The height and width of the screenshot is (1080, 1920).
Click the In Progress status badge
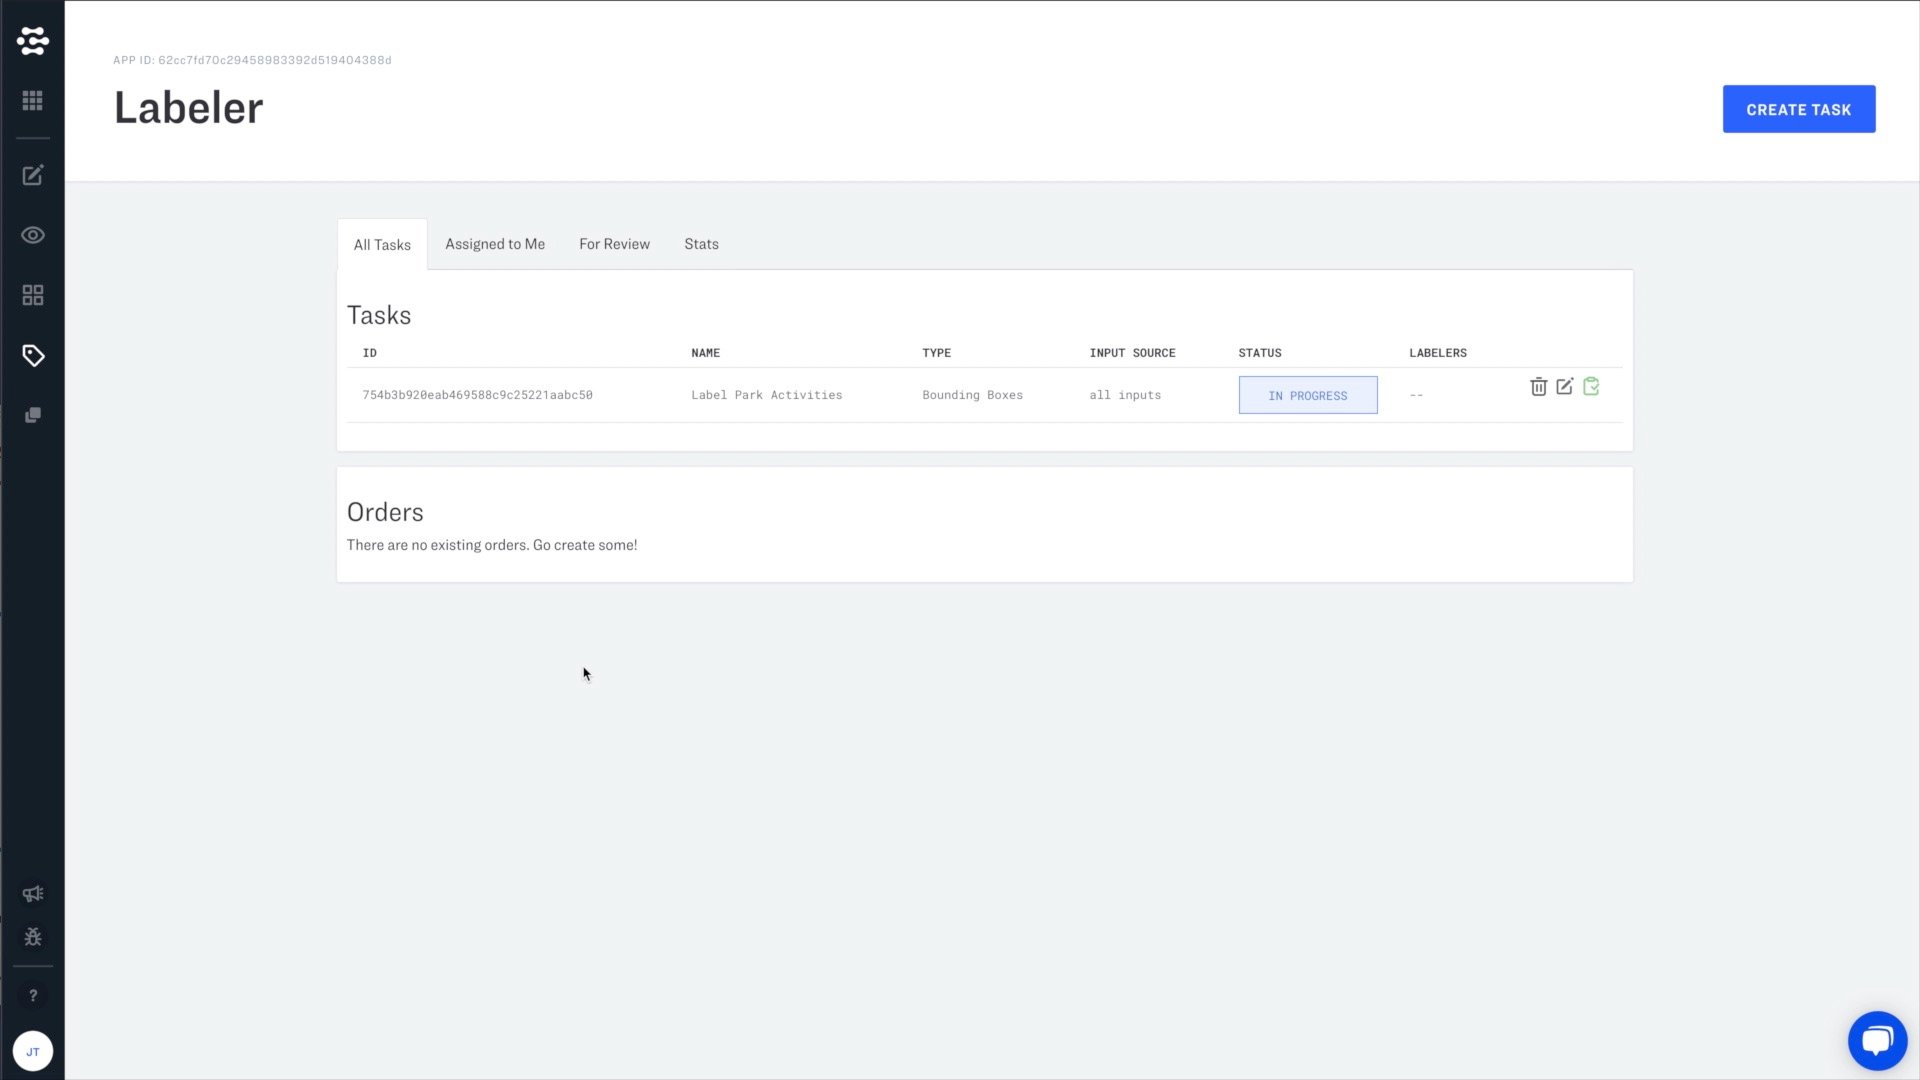tap(1307, 395)
